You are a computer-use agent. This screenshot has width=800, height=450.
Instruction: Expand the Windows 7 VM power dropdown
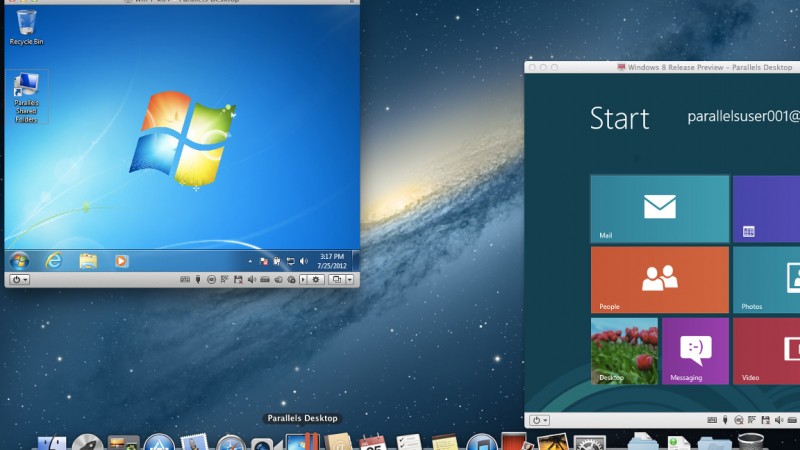coord(19,280)
